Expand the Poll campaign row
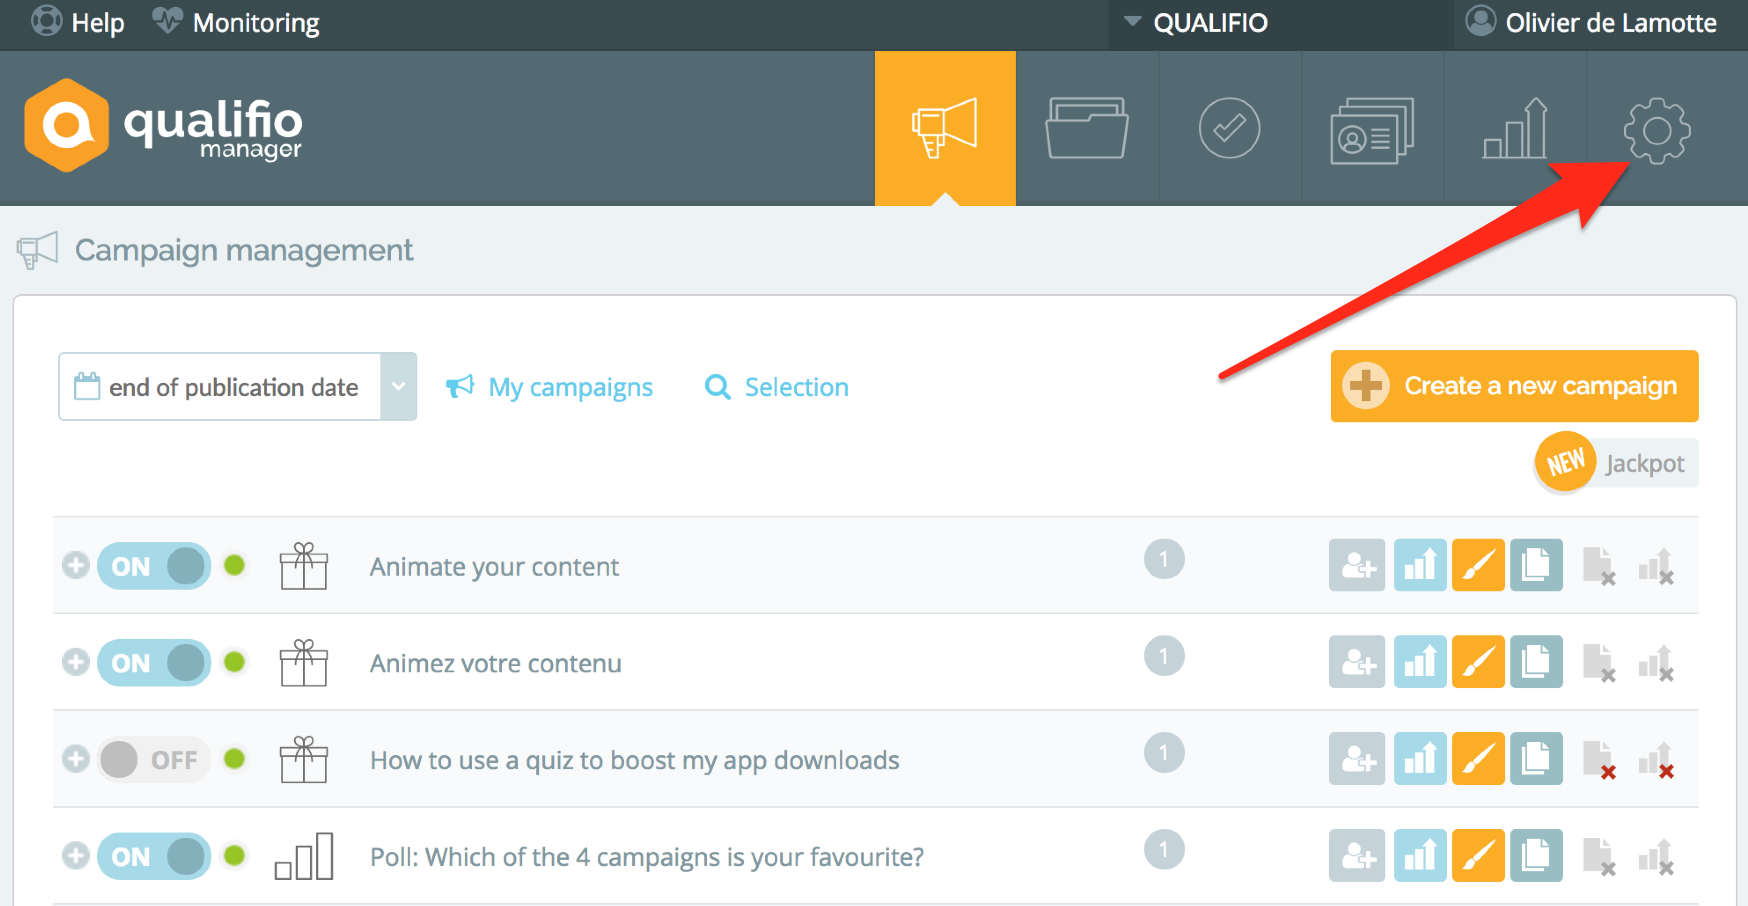This screenshot has width=1748, height=906. 76,856
